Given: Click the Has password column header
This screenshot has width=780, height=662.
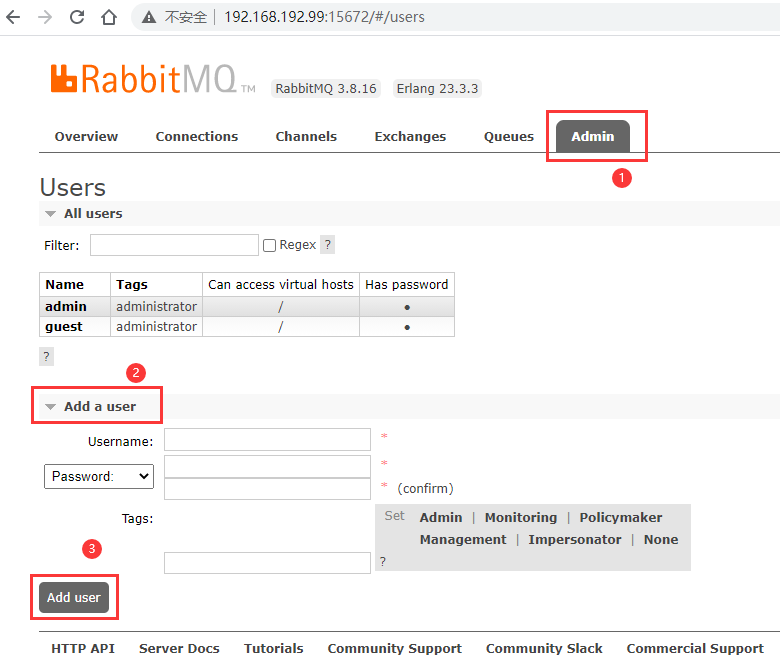Looking at the screenshot, I should point(407,284).
